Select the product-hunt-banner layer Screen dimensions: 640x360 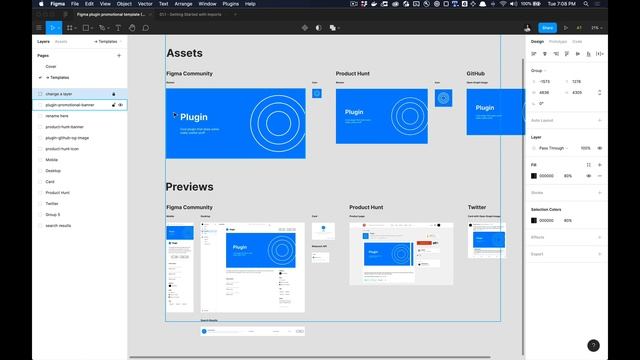pyautogui.click(x=64, y=127)
